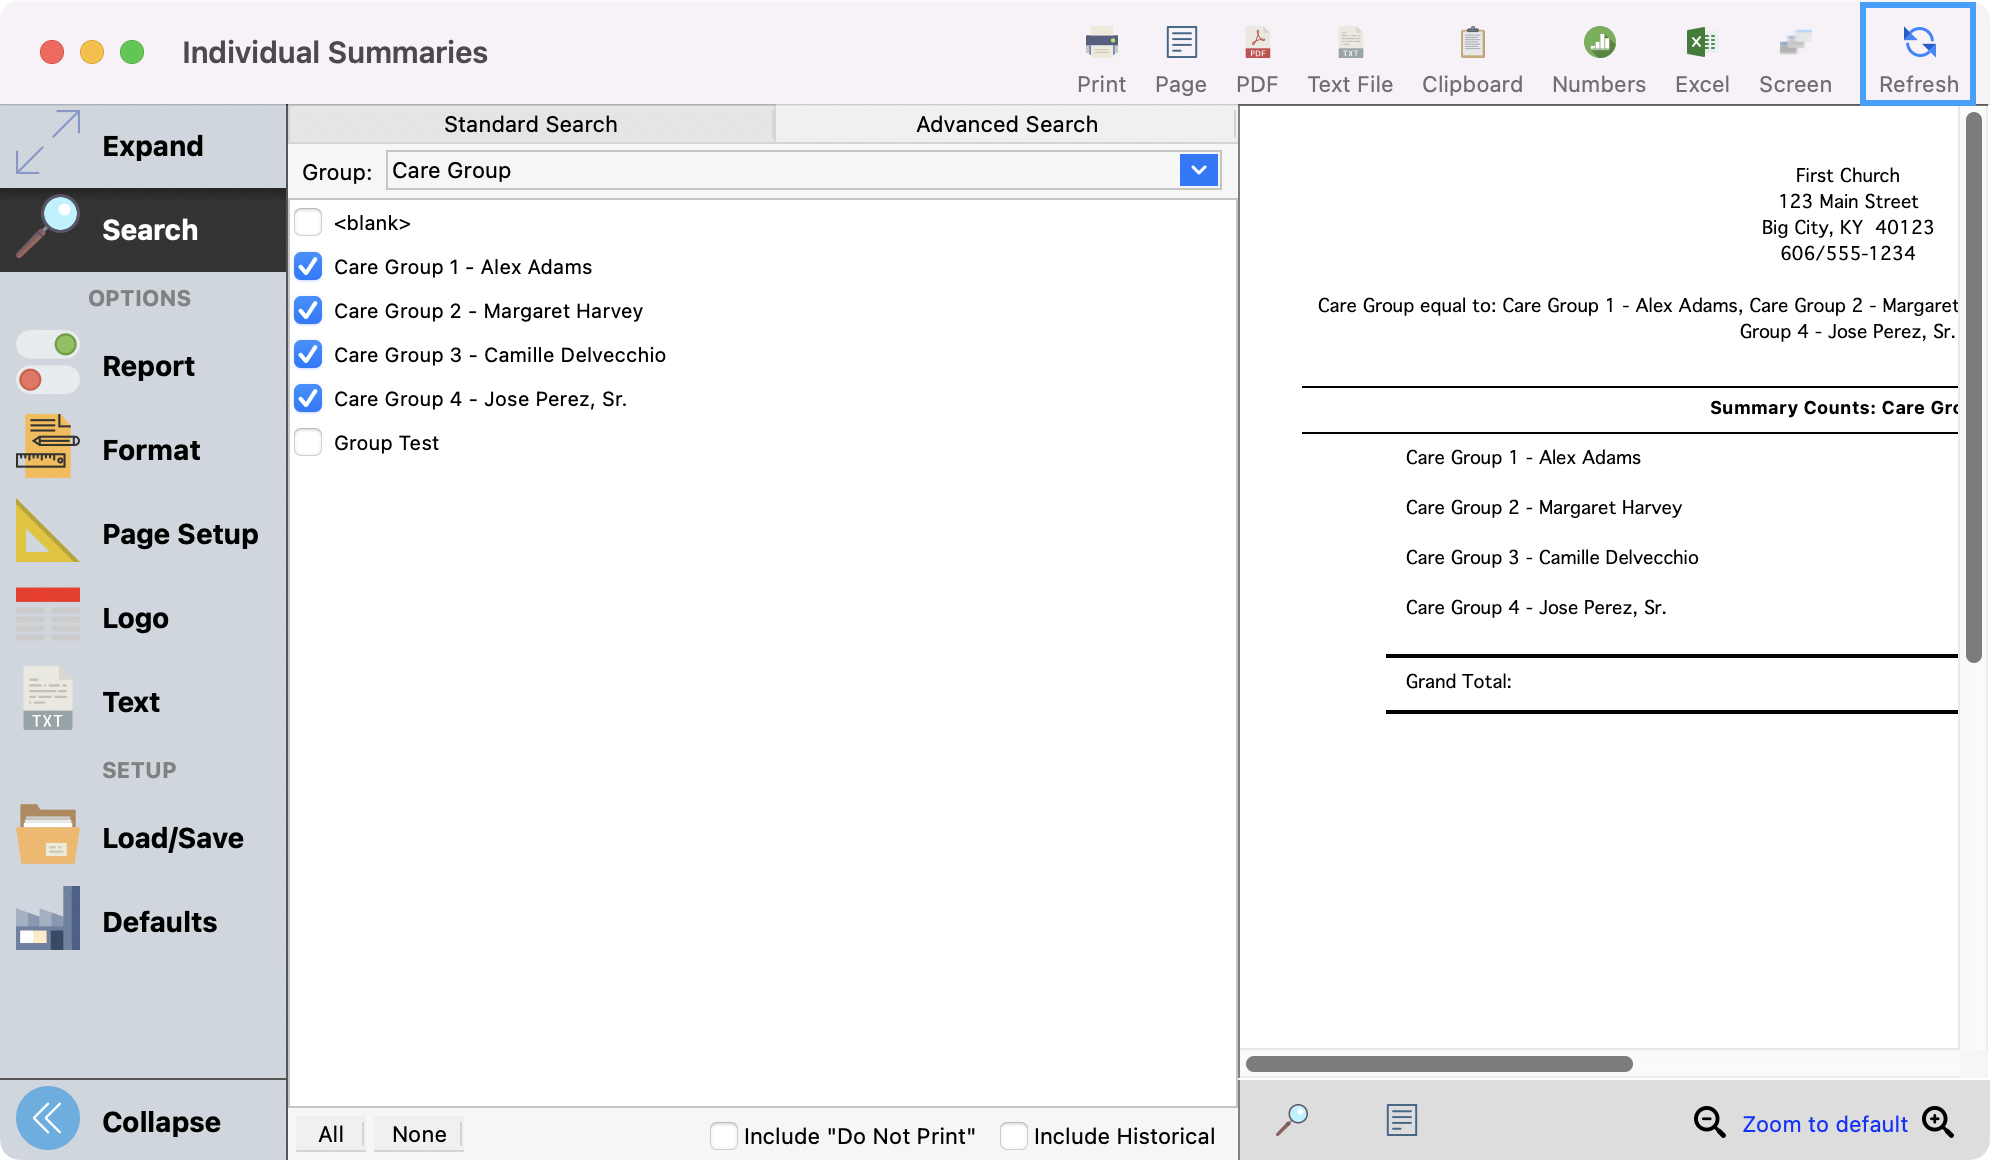Click the Zoom to default link
The height and width of the screenshot is (1160, 1990).
click(1824, 1123)
